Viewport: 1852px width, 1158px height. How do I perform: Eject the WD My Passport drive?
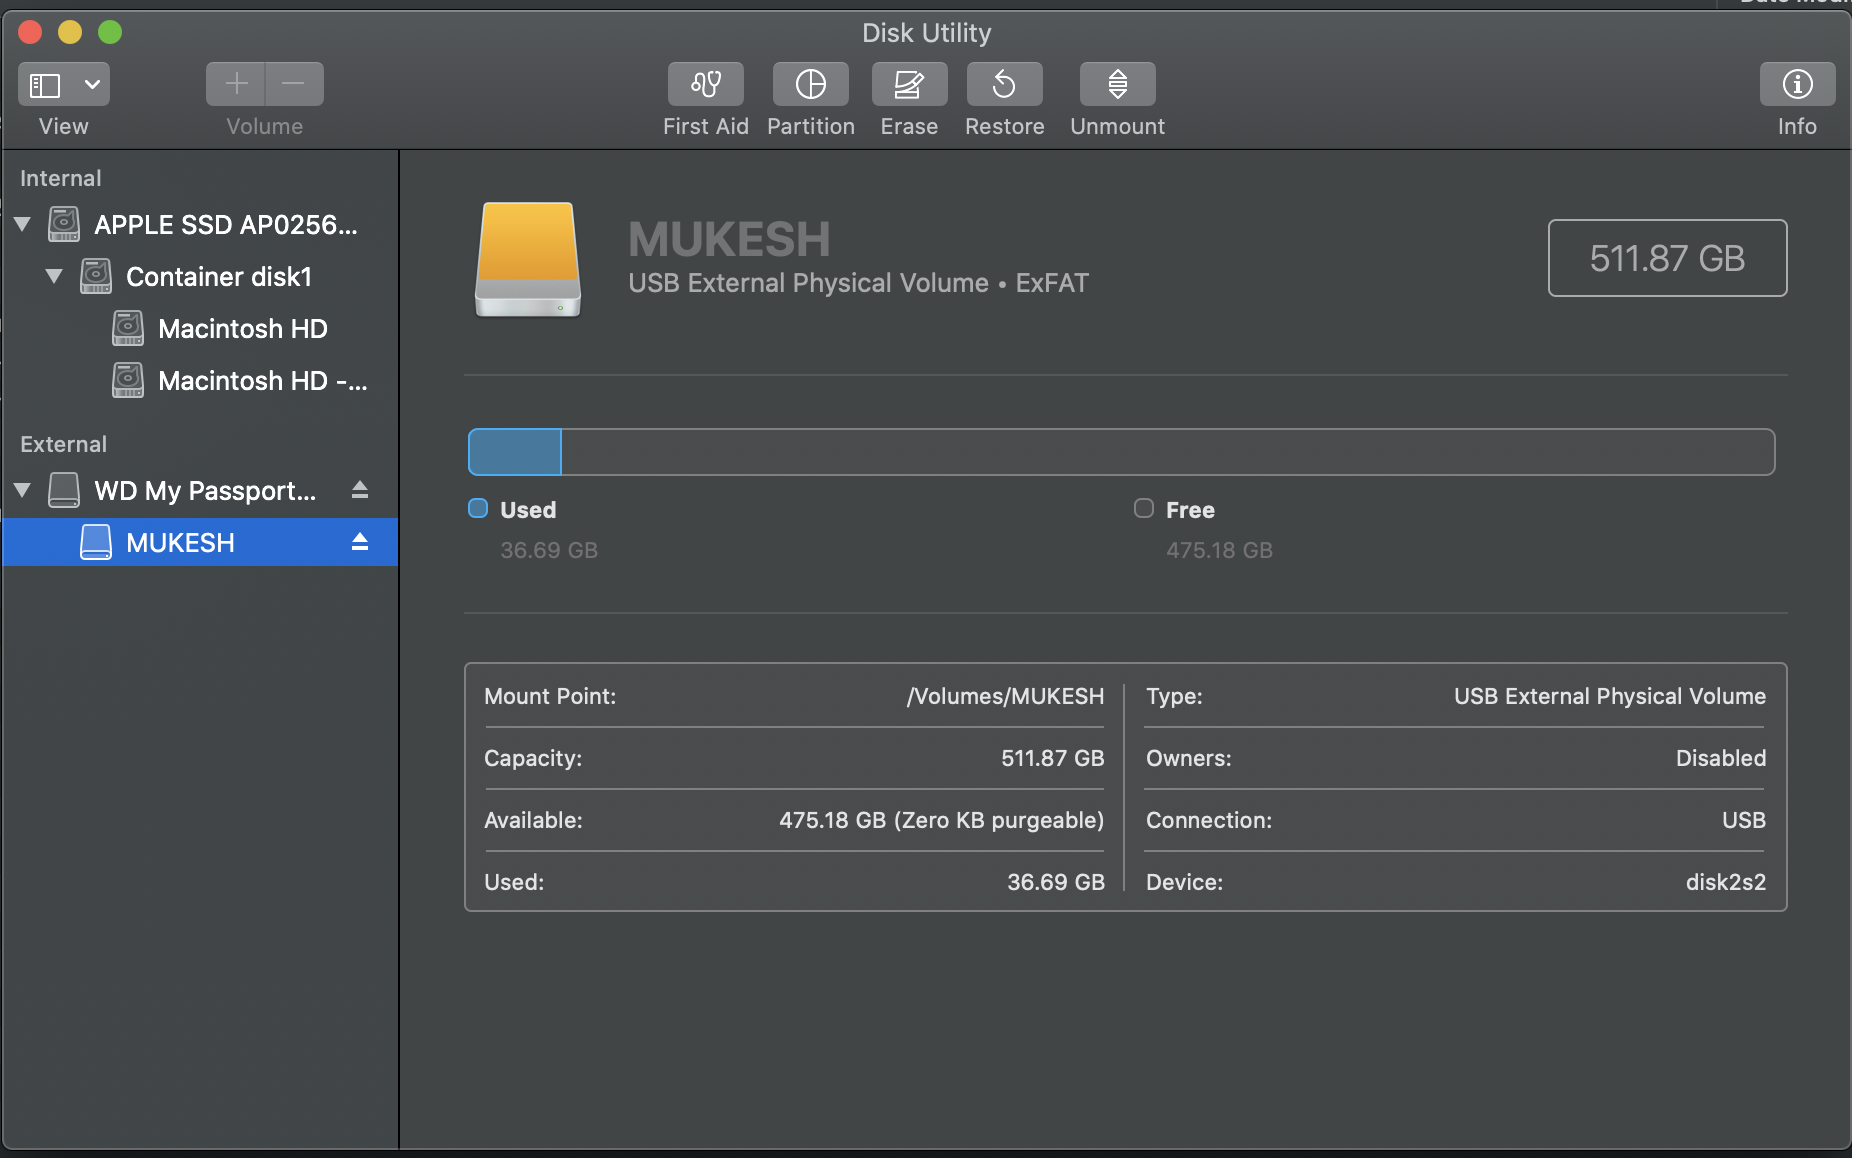pyautogui.click(x=360, y=490)
